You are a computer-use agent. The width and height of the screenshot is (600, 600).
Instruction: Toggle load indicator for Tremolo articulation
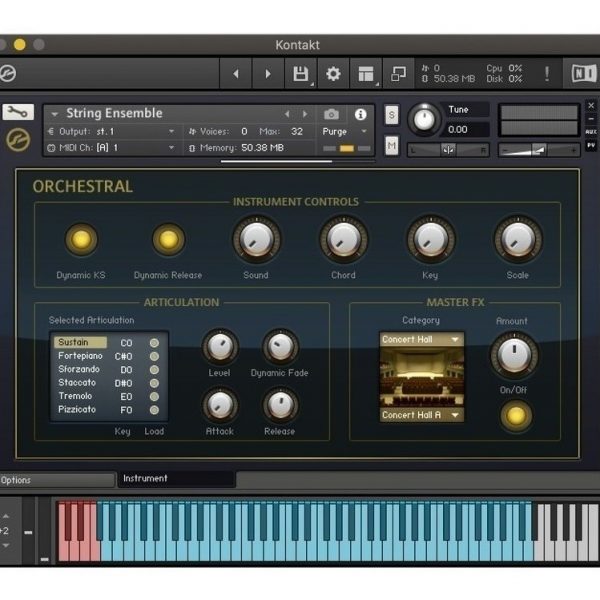click(154, 396)
